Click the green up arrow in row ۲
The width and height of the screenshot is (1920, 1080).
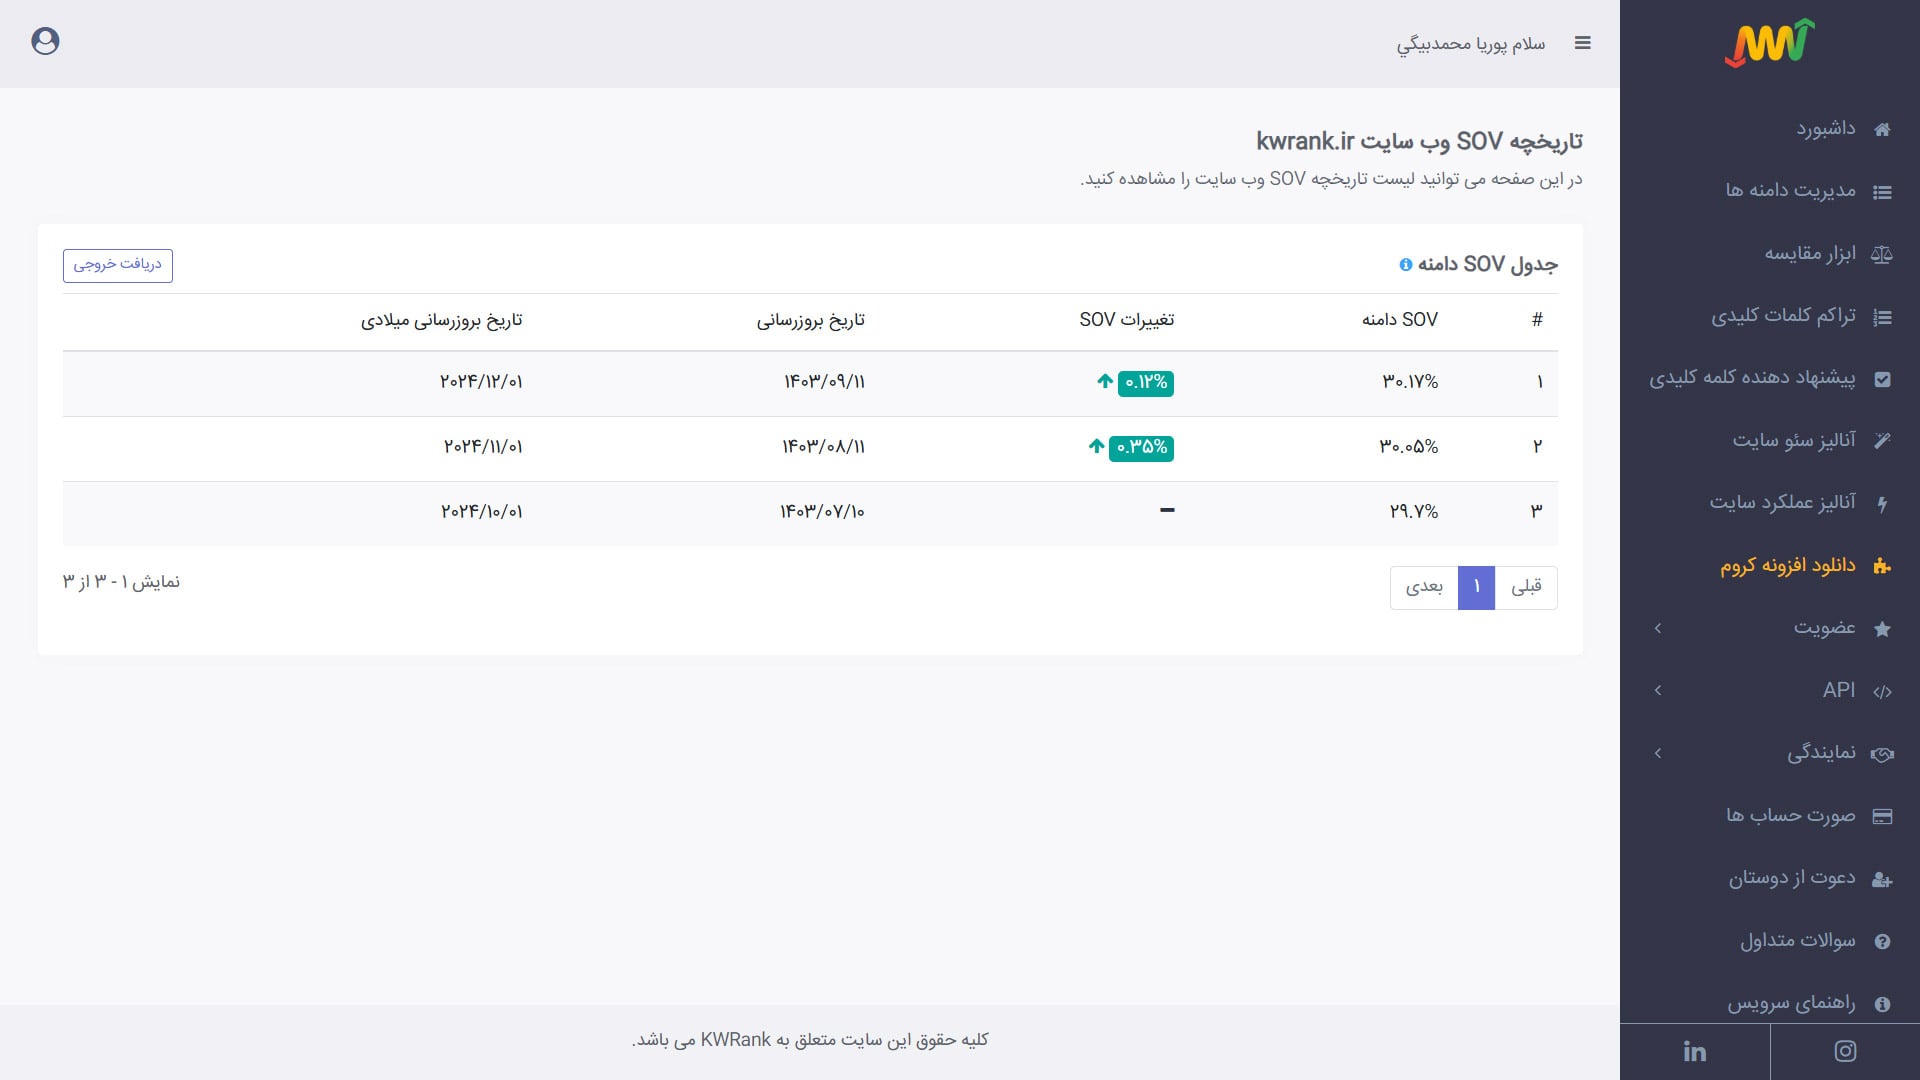click(x=1097, y=446)
